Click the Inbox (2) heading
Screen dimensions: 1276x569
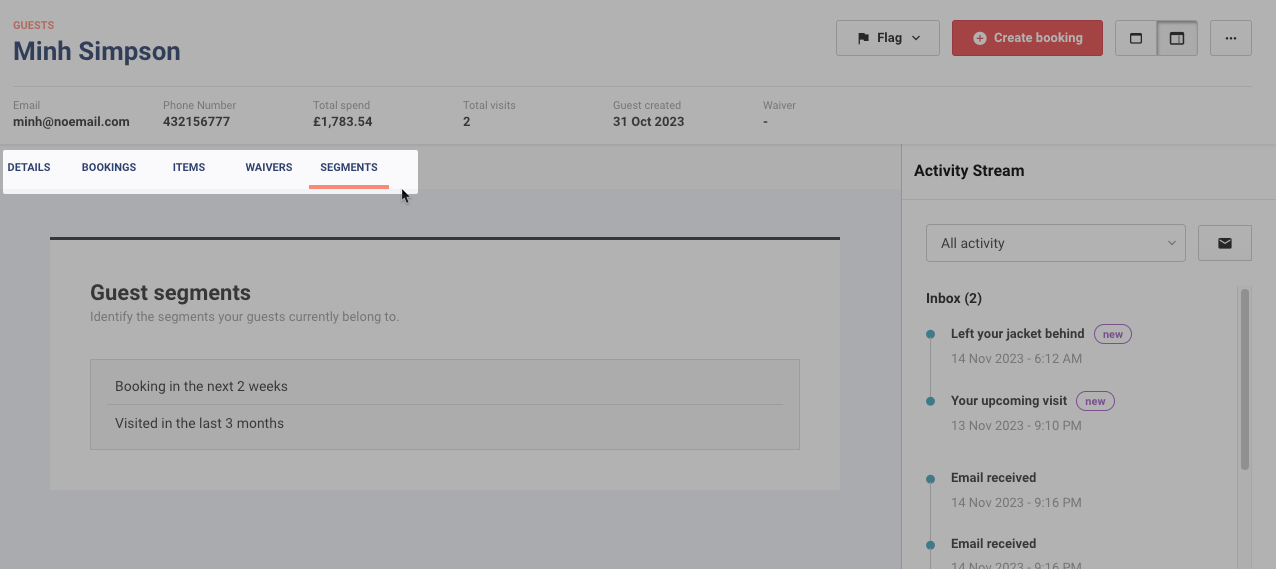(x=954, y=298)
